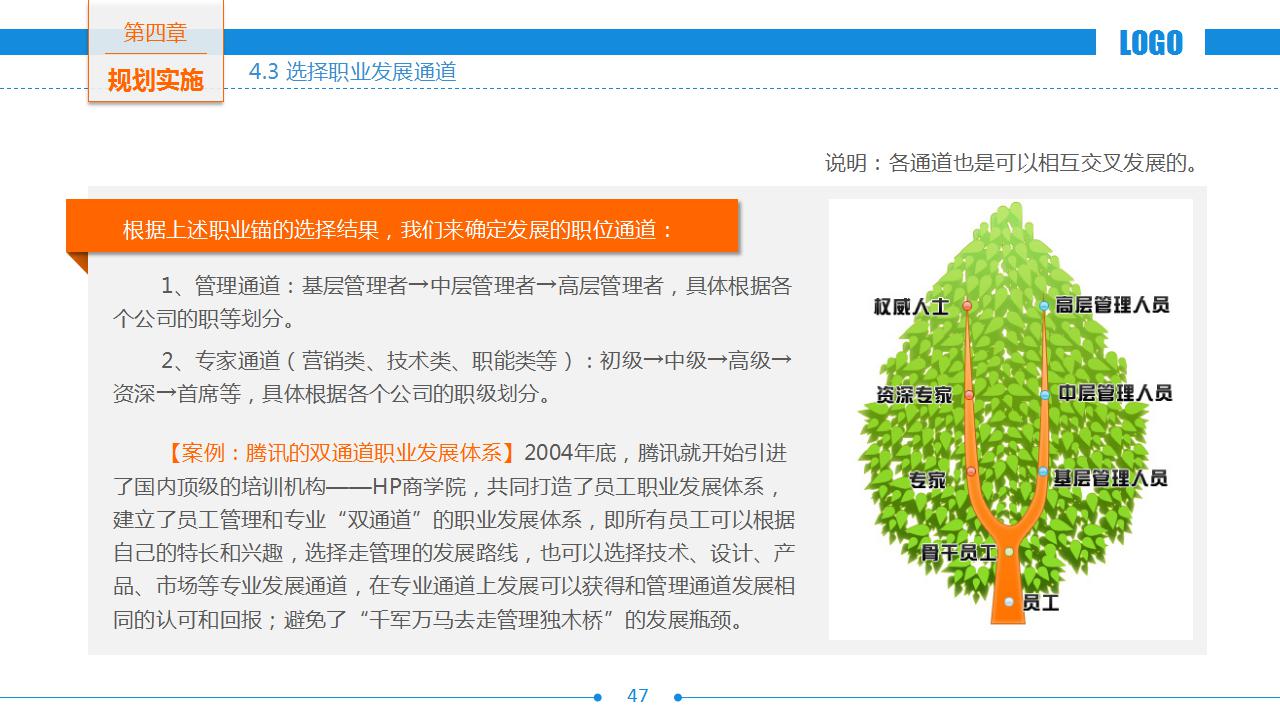The image size is (1280, 720).
Task: Click the blue dot right of page number
Action: tap(678, 697)
